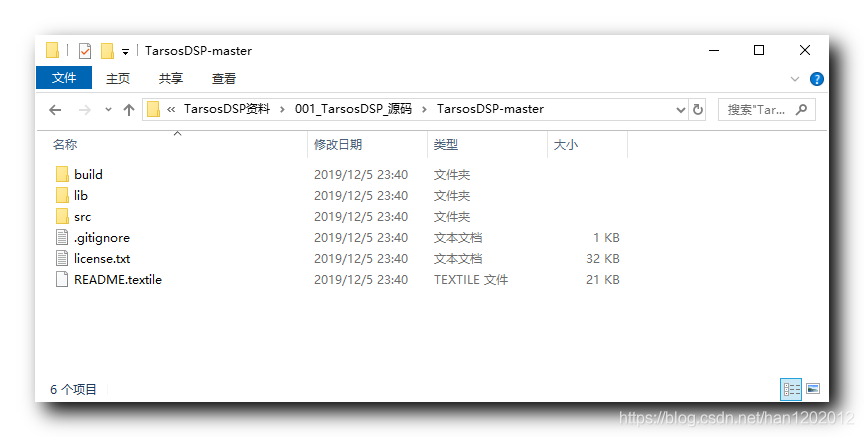Click the 32 KB size cell
The image size is (864, 437).
point(603,258)
